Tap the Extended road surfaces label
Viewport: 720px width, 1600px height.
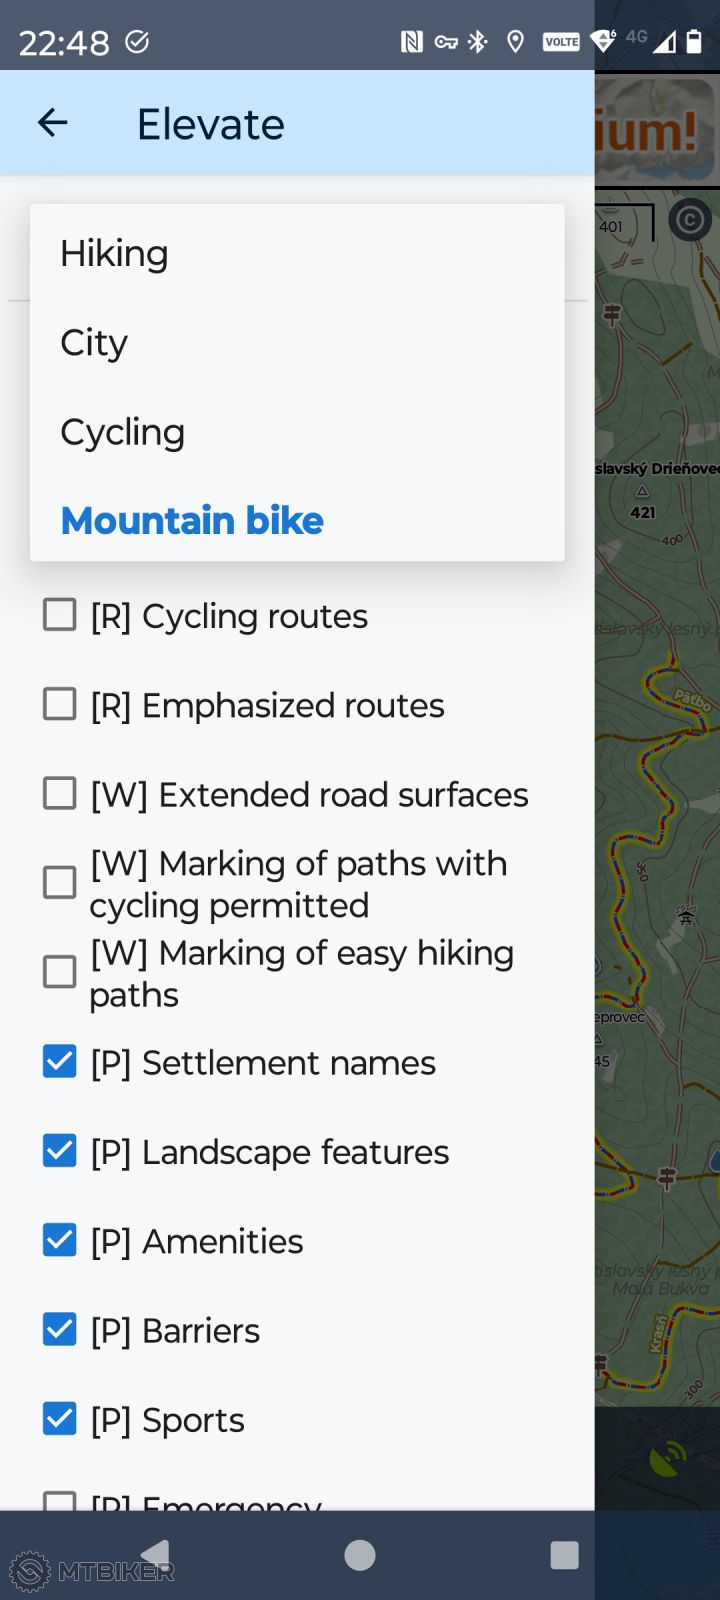pos(309,794)
